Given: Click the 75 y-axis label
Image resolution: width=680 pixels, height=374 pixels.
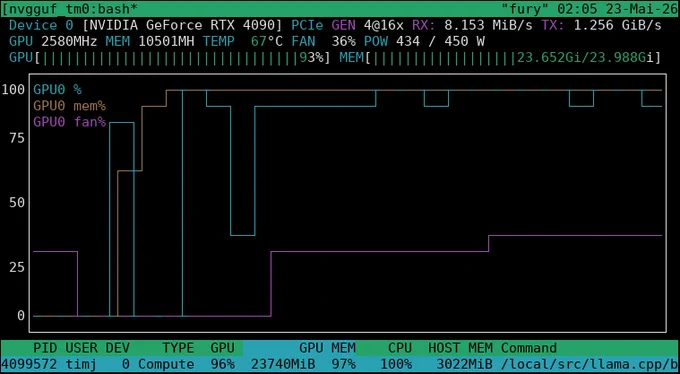Looking at the screenshot, I should tap(17, 138).
